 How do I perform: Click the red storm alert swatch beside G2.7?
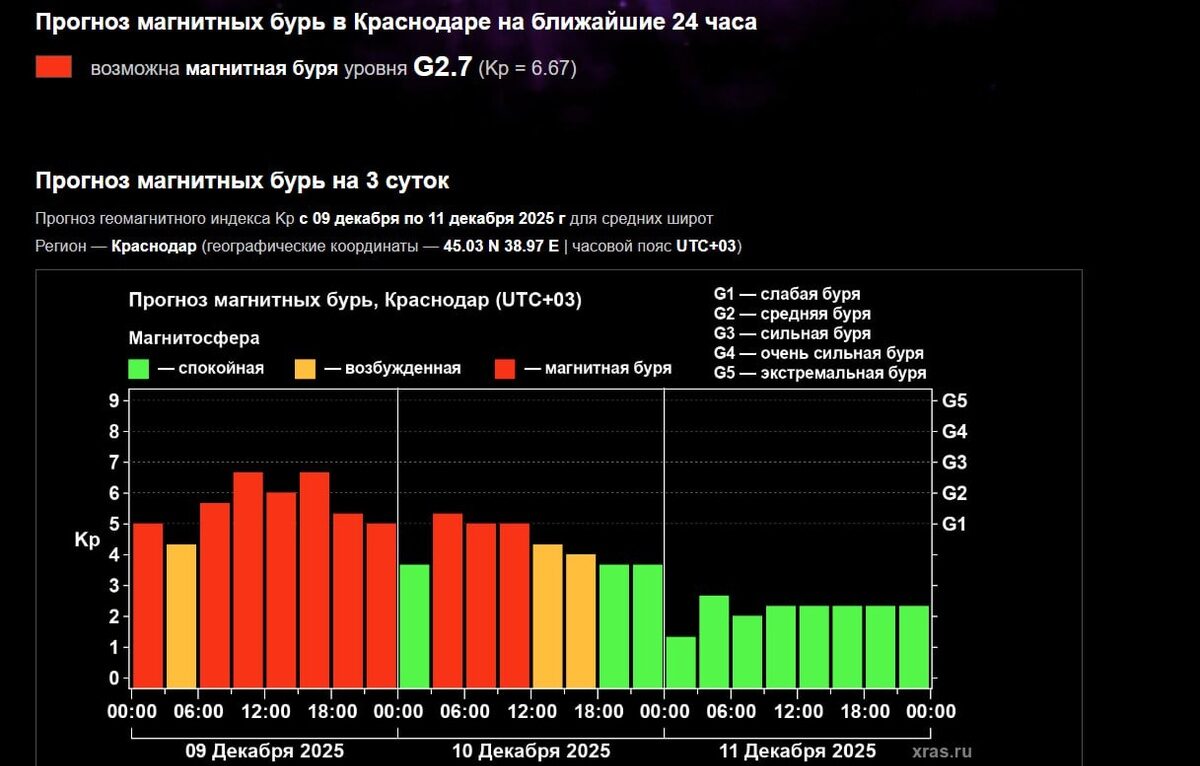point(54,67)
